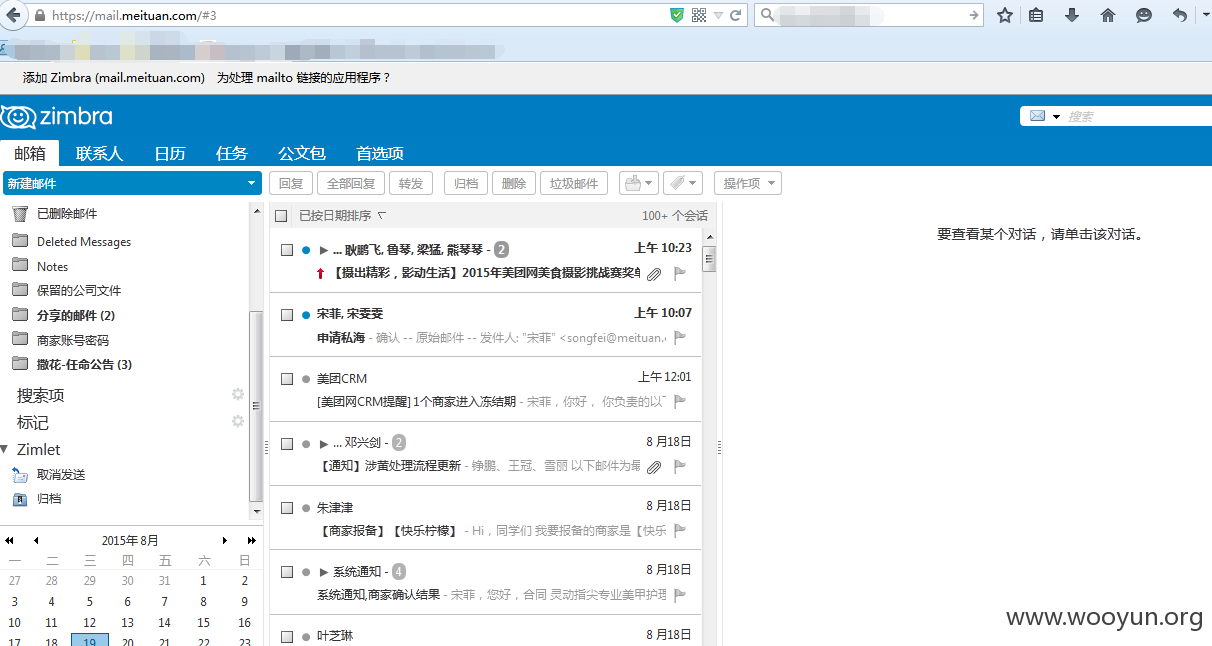Flag the 商家报备 快乐柠檬 email

click(x=680, y=530)
